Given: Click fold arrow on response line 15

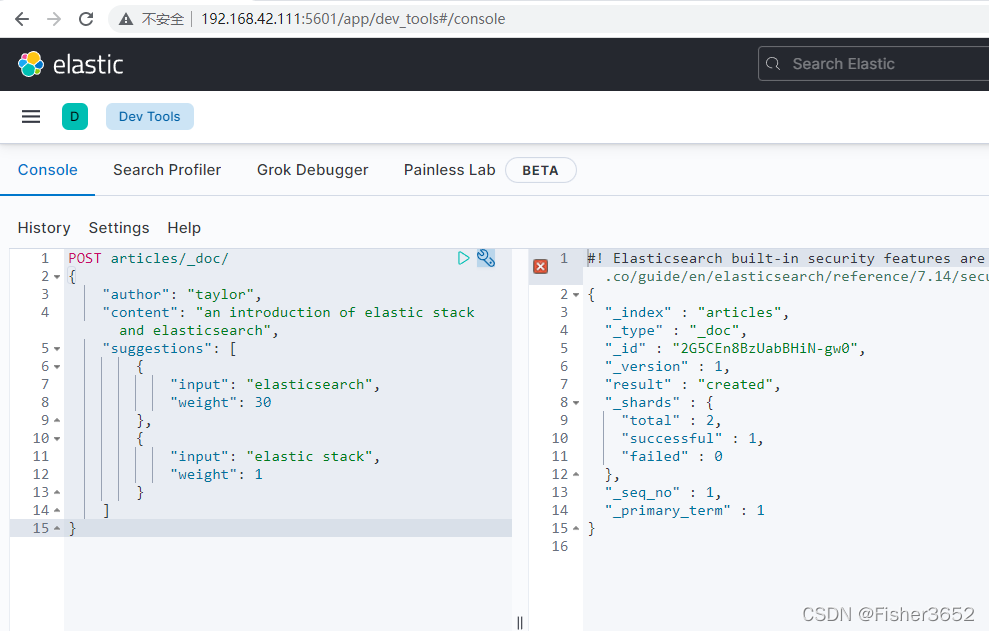Looking at the screenshot, I should [576, 528].
